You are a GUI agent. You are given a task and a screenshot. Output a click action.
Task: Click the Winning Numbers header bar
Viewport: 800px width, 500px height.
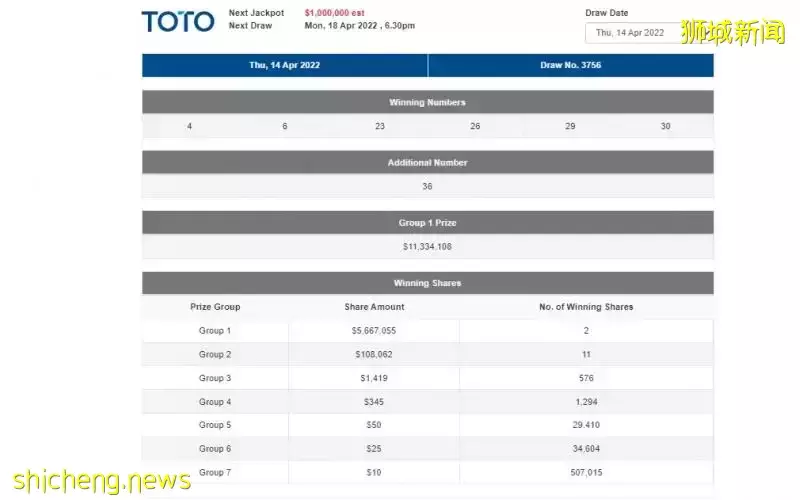point(427,102)
